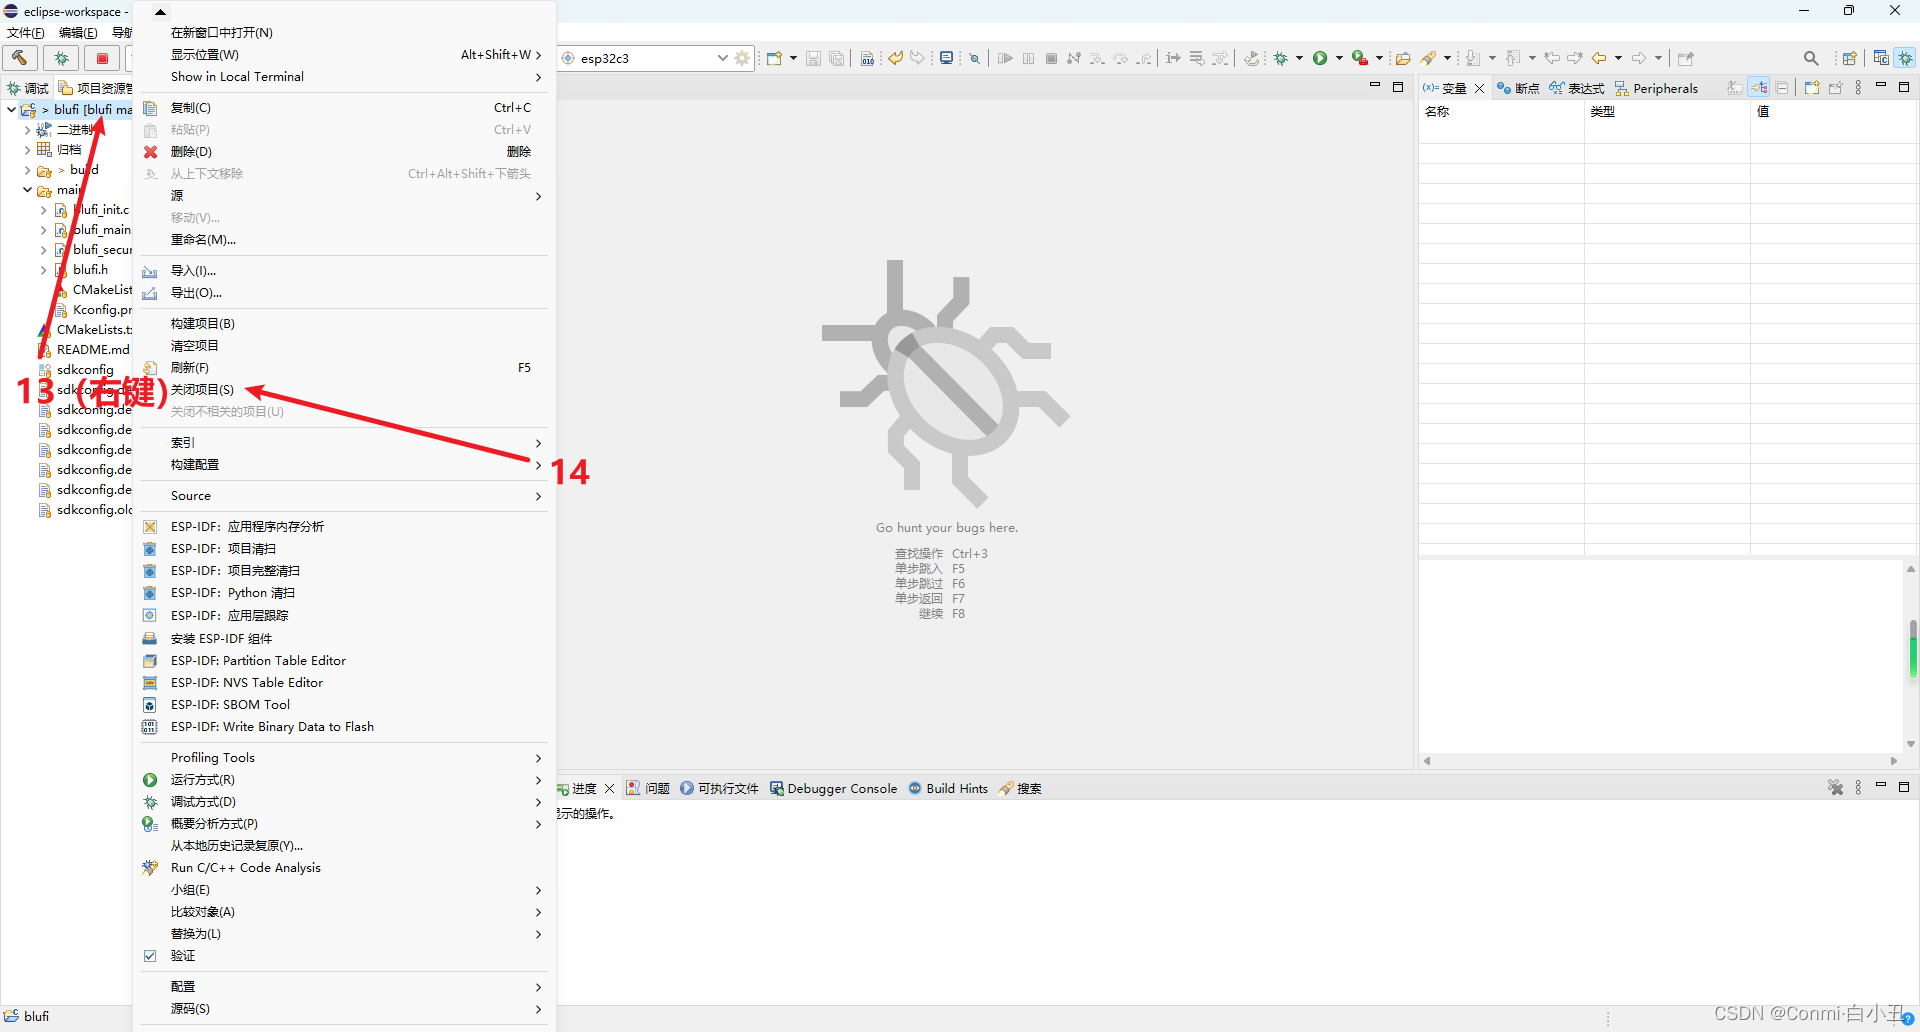Click the Open Element folder icon
Viewport: 1920px width, 1032px height.
tap(1403, 58)
